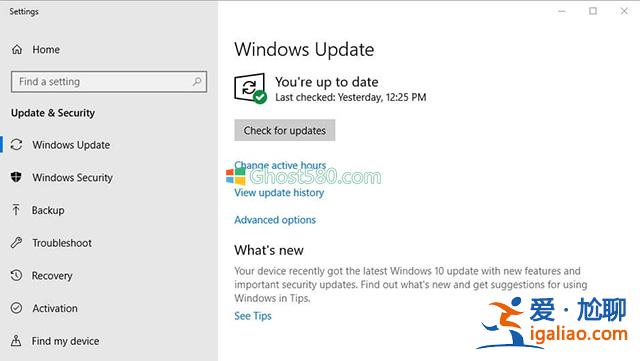This screenshot has width=640, height=361.
Task: Open View update history link
Action: pos(279,193)
